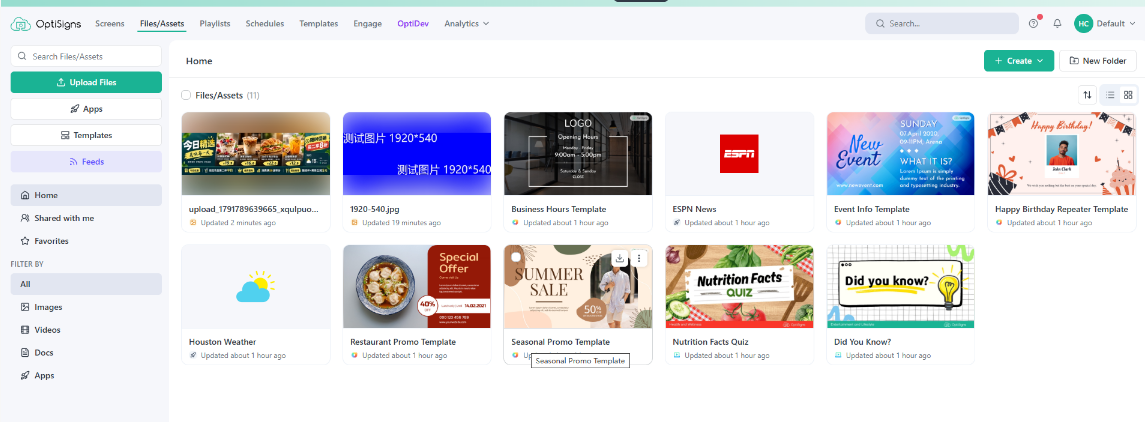The width and height of the screenshot is (1145, 422).
Task: Open the Engage tab
Action: click(x=367, y=23)
